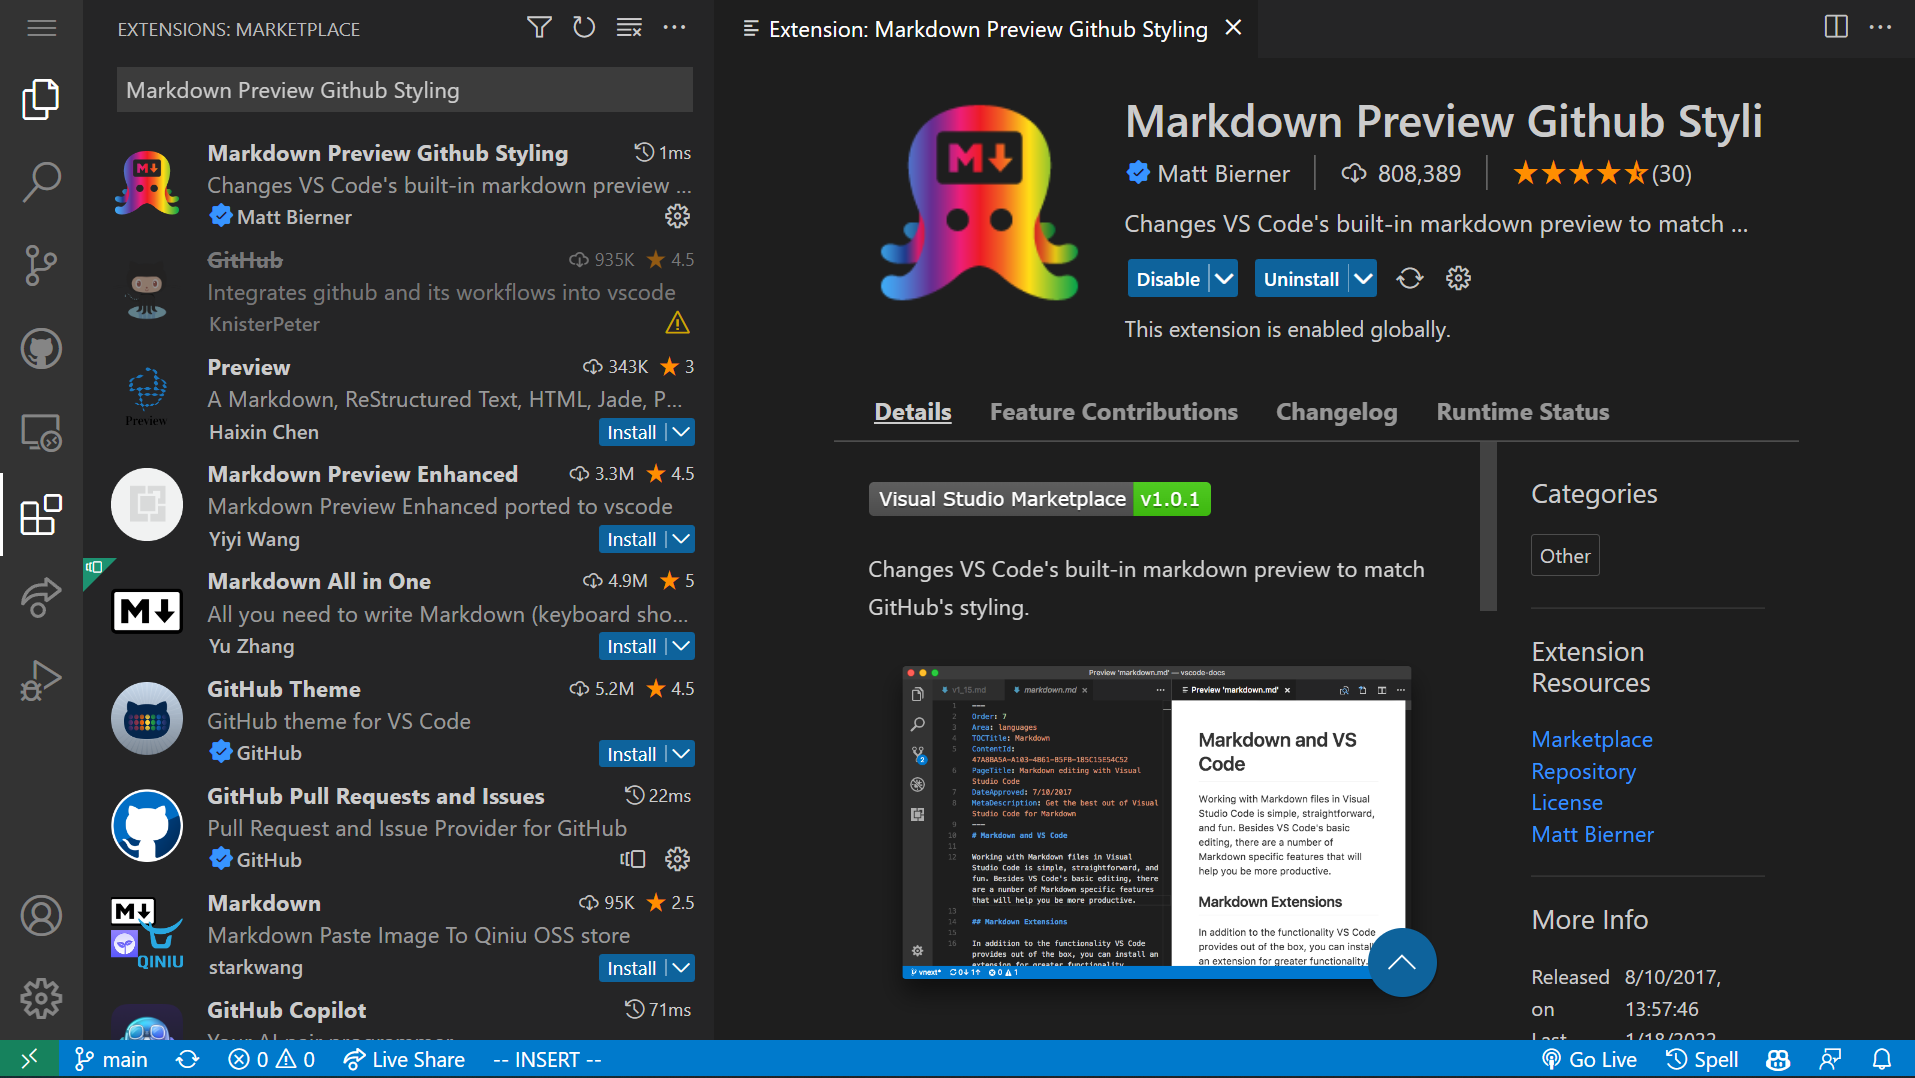
Task: Install the Markdown All in One extension
Action: (632, 646)
